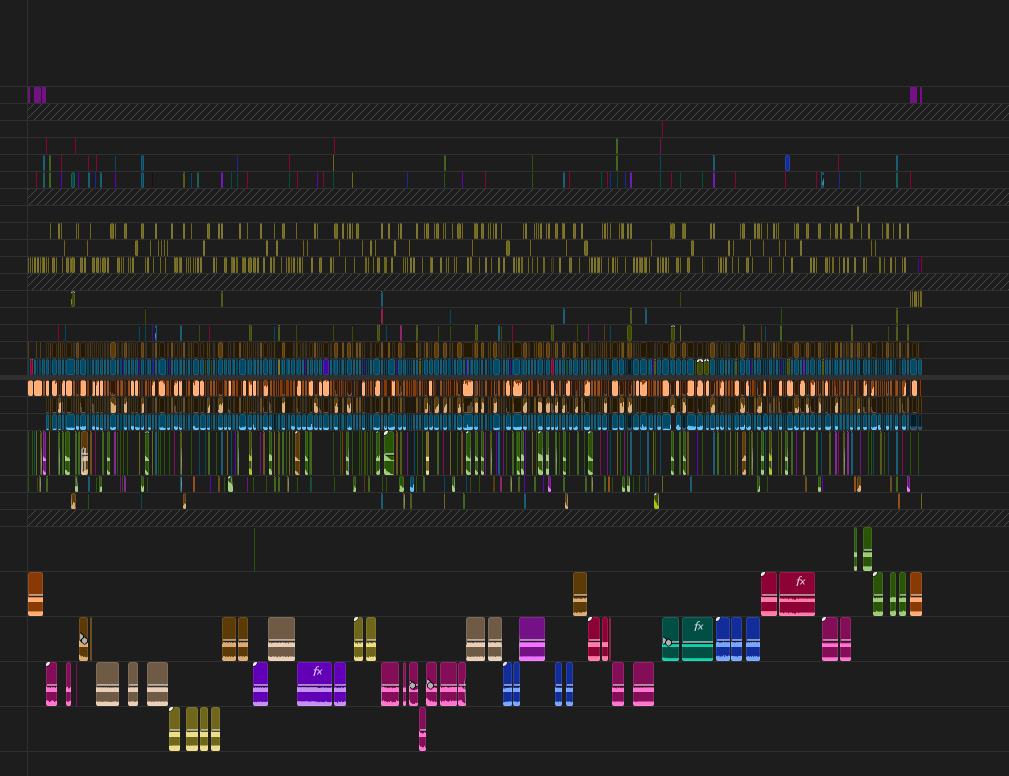Select the lime-yellow clip on the lower thin track
Image resolution: width=1009 pixels, height=776 pixels.
coord(656,501)
